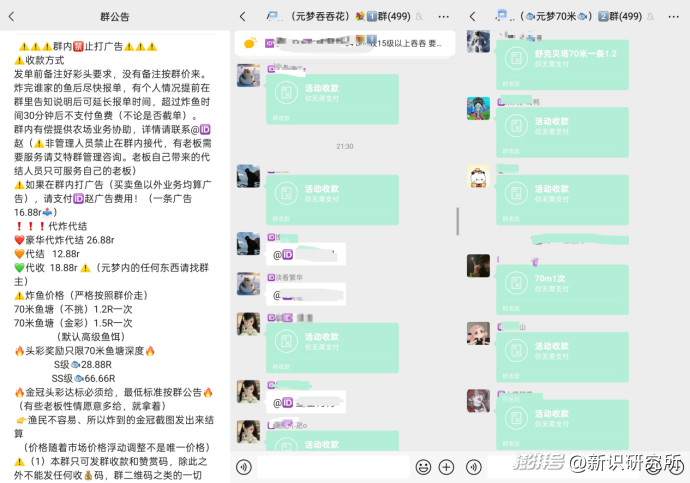Open the pinned group notice banner

click(345, 44)
